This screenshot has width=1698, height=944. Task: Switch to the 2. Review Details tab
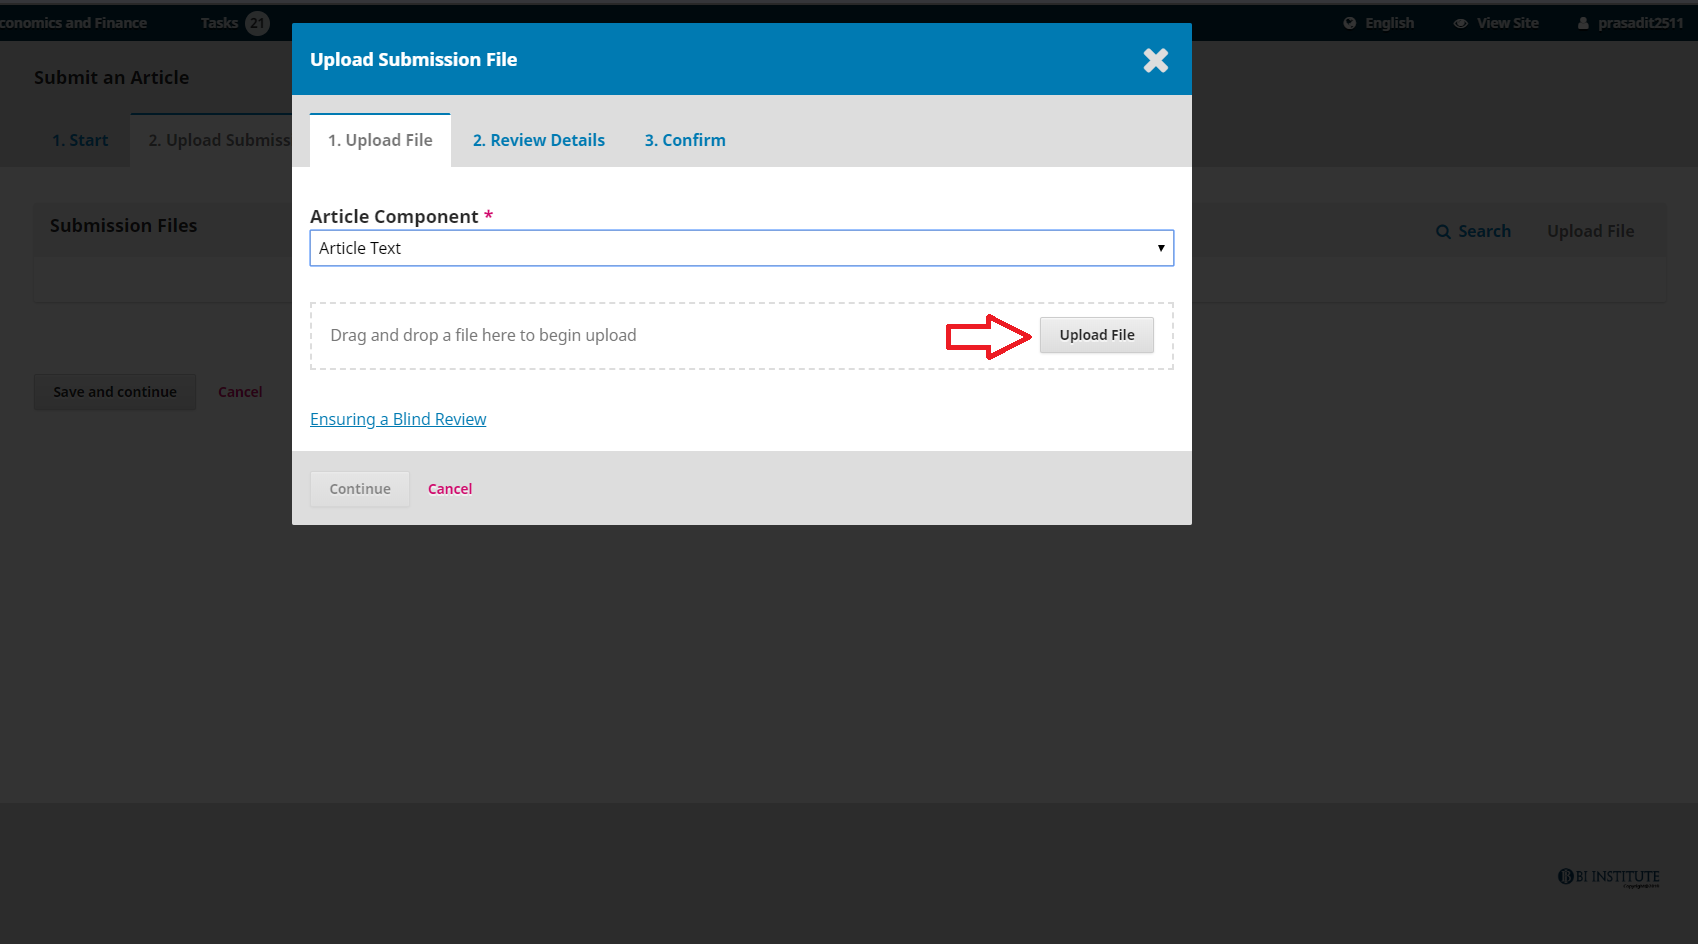538,141
